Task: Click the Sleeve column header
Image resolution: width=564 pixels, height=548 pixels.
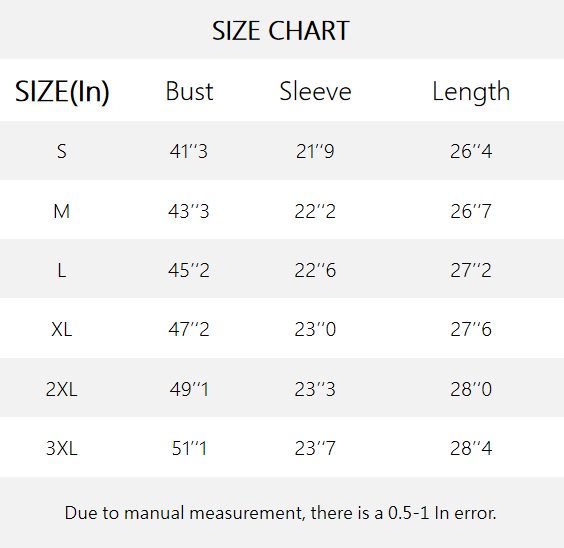Action: (x=315, y=91)
